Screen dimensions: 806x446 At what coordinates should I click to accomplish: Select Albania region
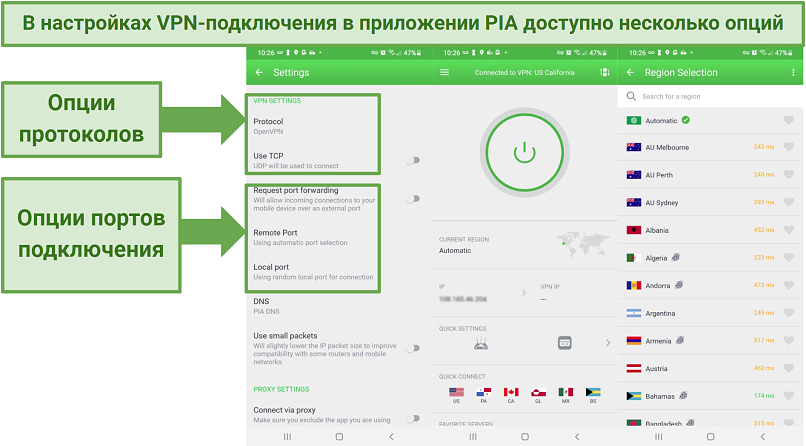(710, 230)
